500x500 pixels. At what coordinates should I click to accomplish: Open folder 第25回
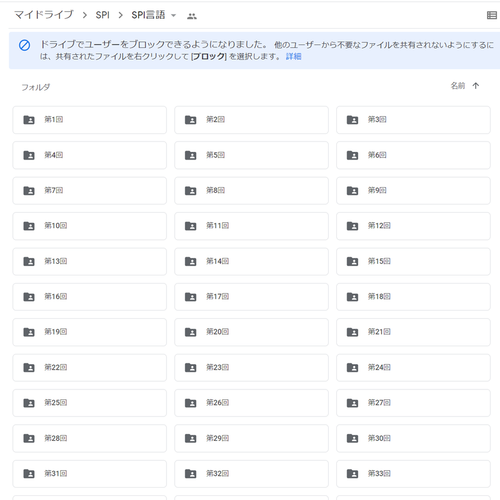pos(89,403)
